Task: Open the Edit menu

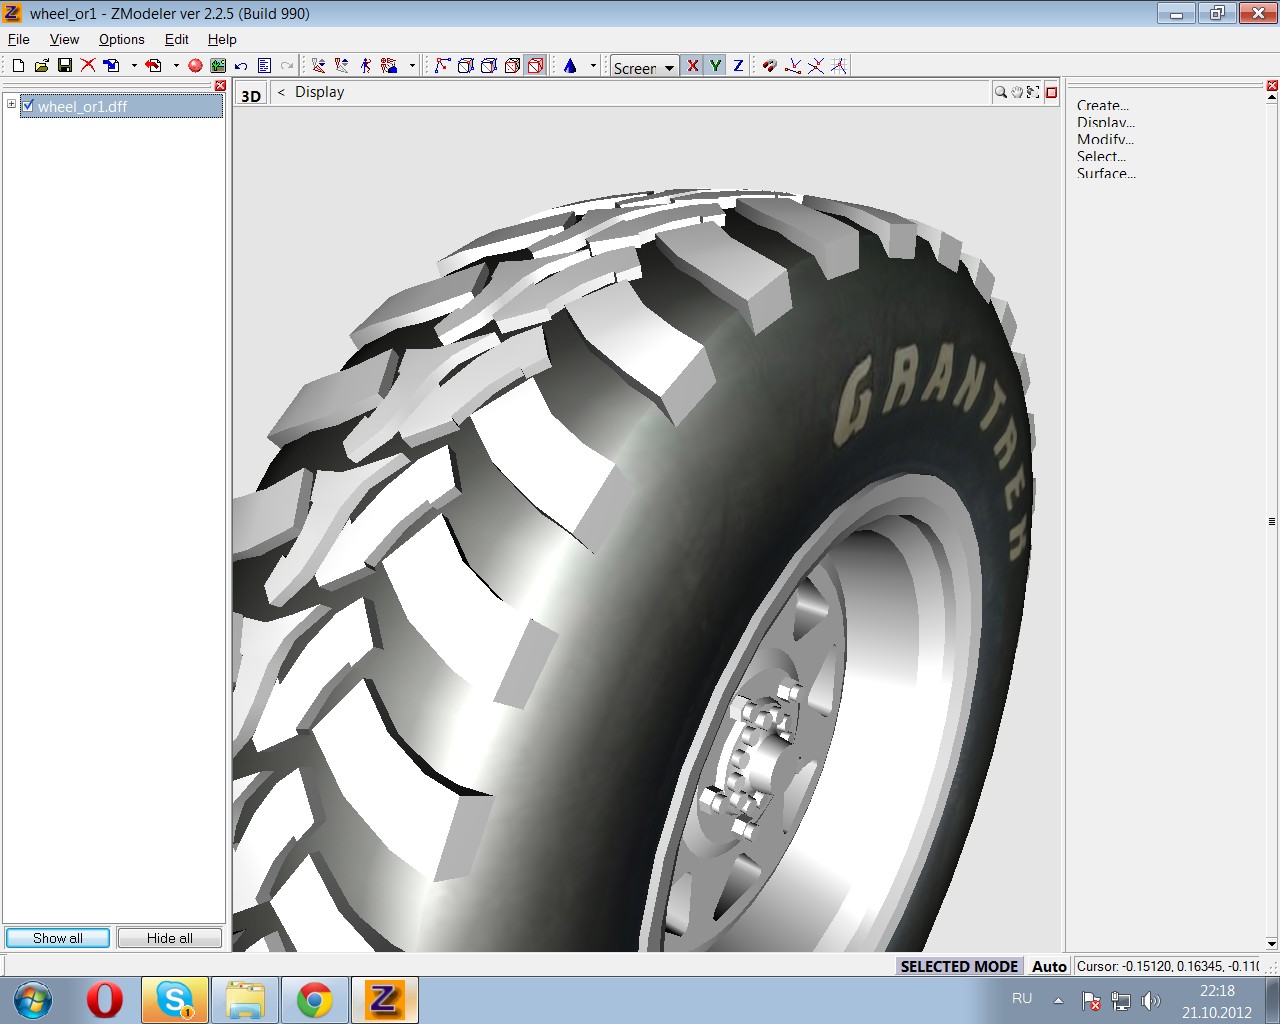Action: pos(177,39)
